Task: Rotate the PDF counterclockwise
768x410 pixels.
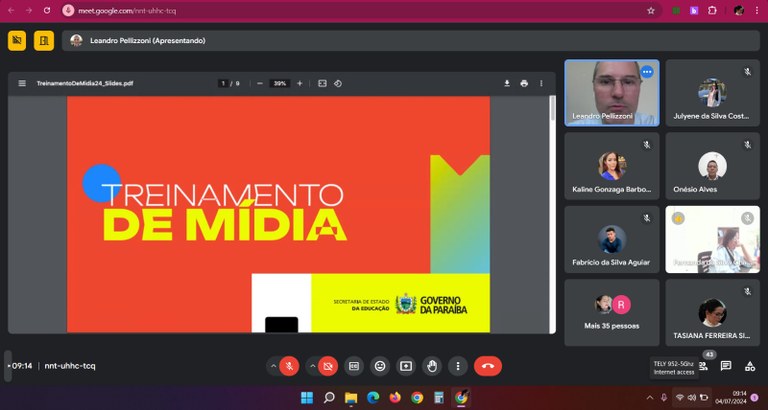Action: point(338,83)
